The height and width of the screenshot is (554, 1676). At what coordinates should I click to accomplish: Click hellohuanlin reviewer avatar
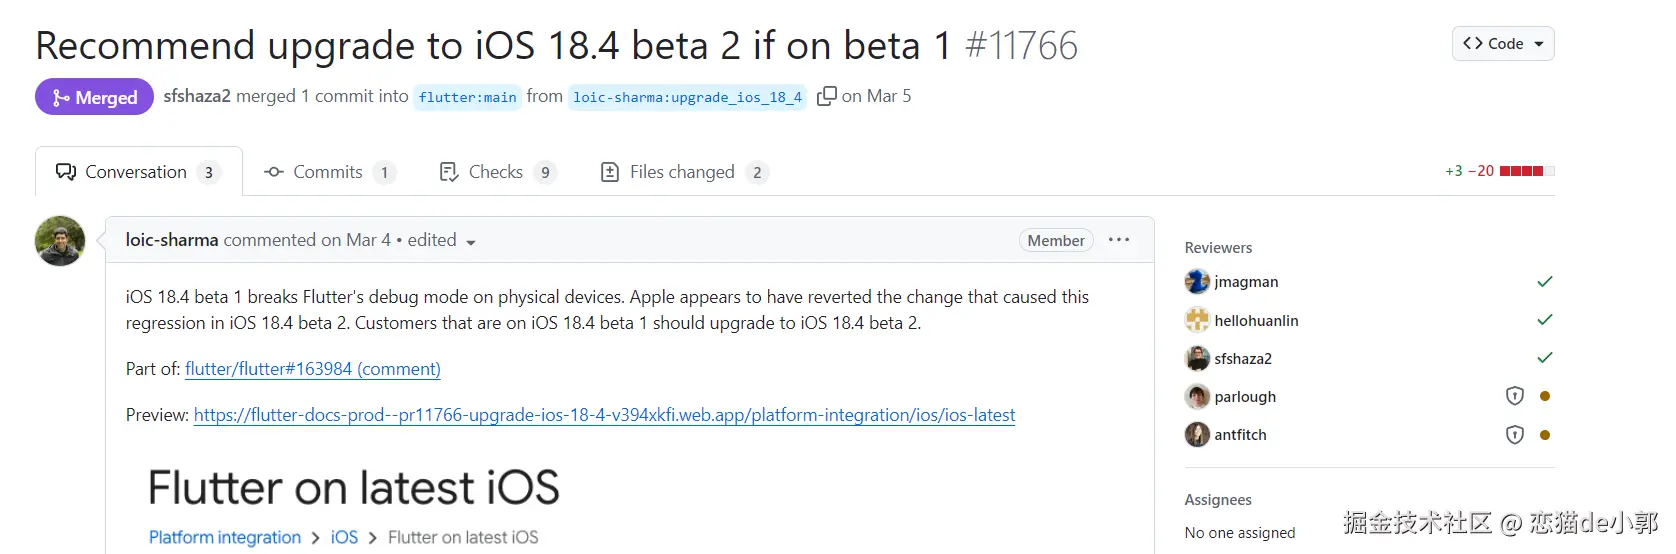pyautogui.click(x=1197, y=320)
